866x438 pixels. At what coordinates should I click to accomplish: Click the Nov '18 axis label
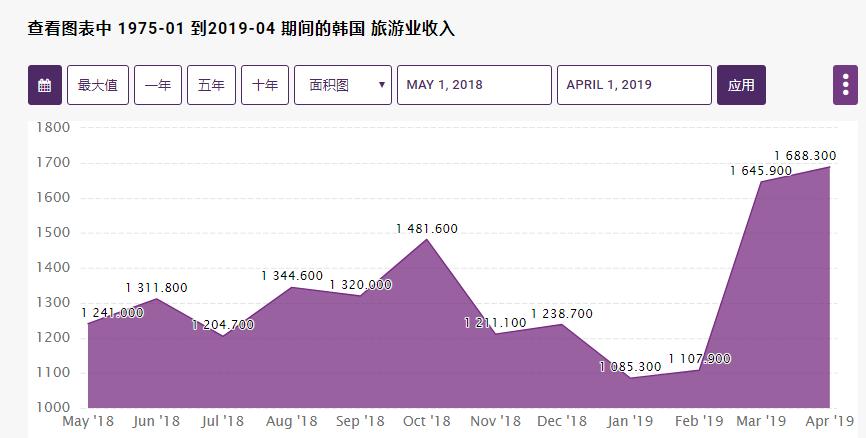(495, 421)
